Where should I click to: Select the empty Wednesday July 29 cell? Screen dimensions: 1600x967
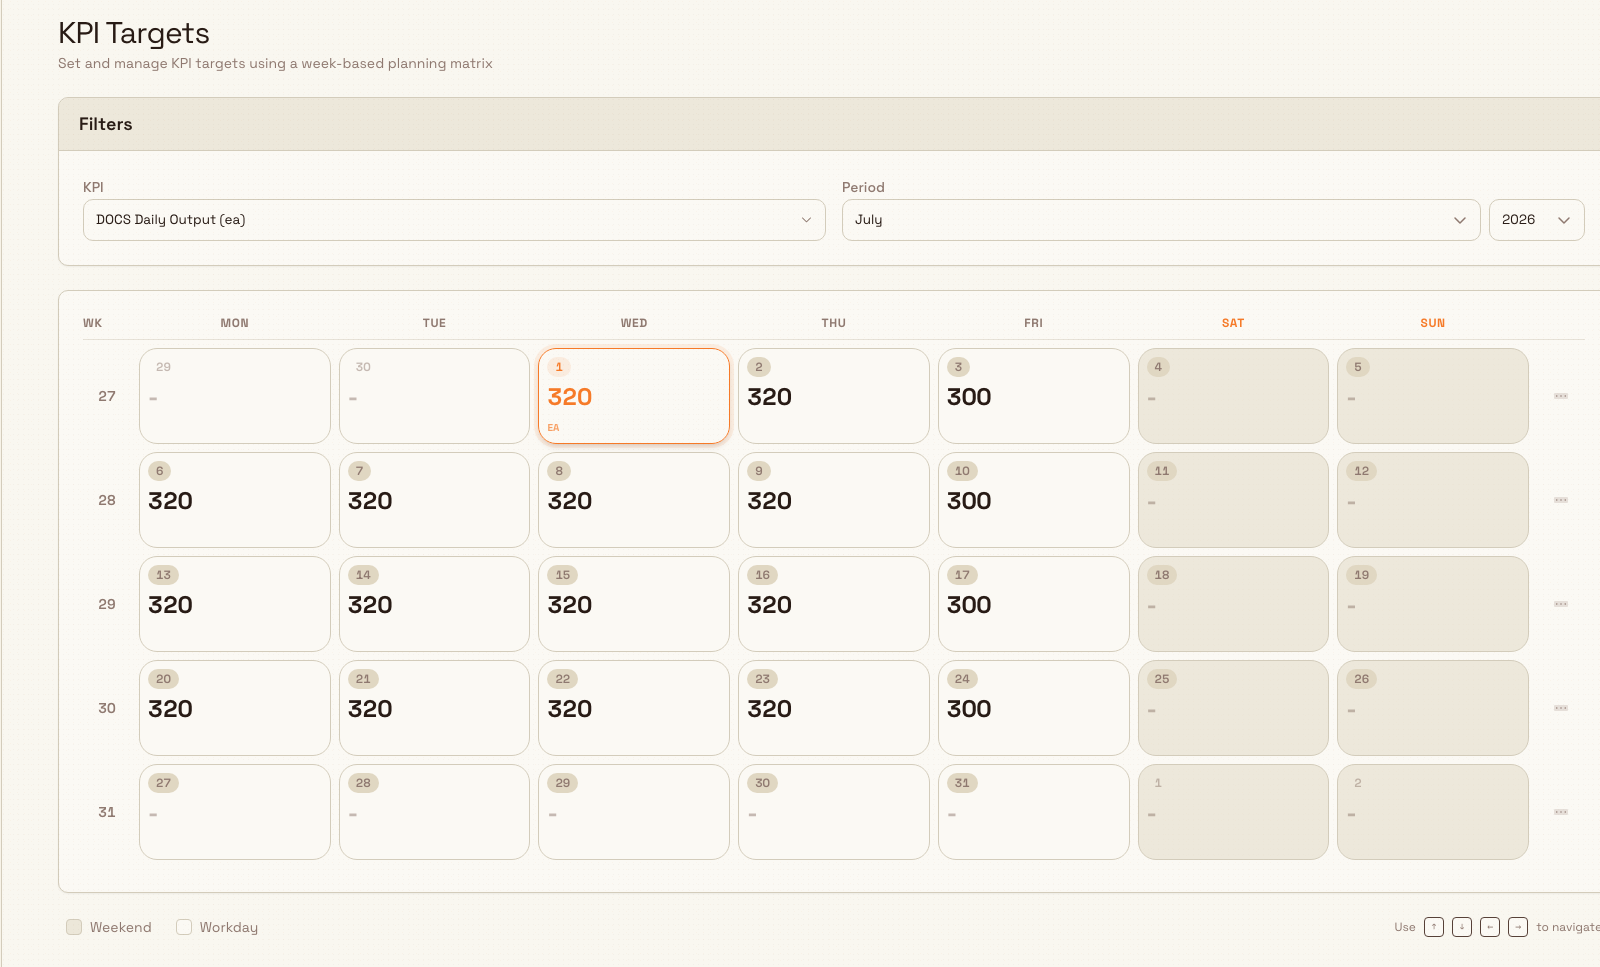[x=634, y=812]
